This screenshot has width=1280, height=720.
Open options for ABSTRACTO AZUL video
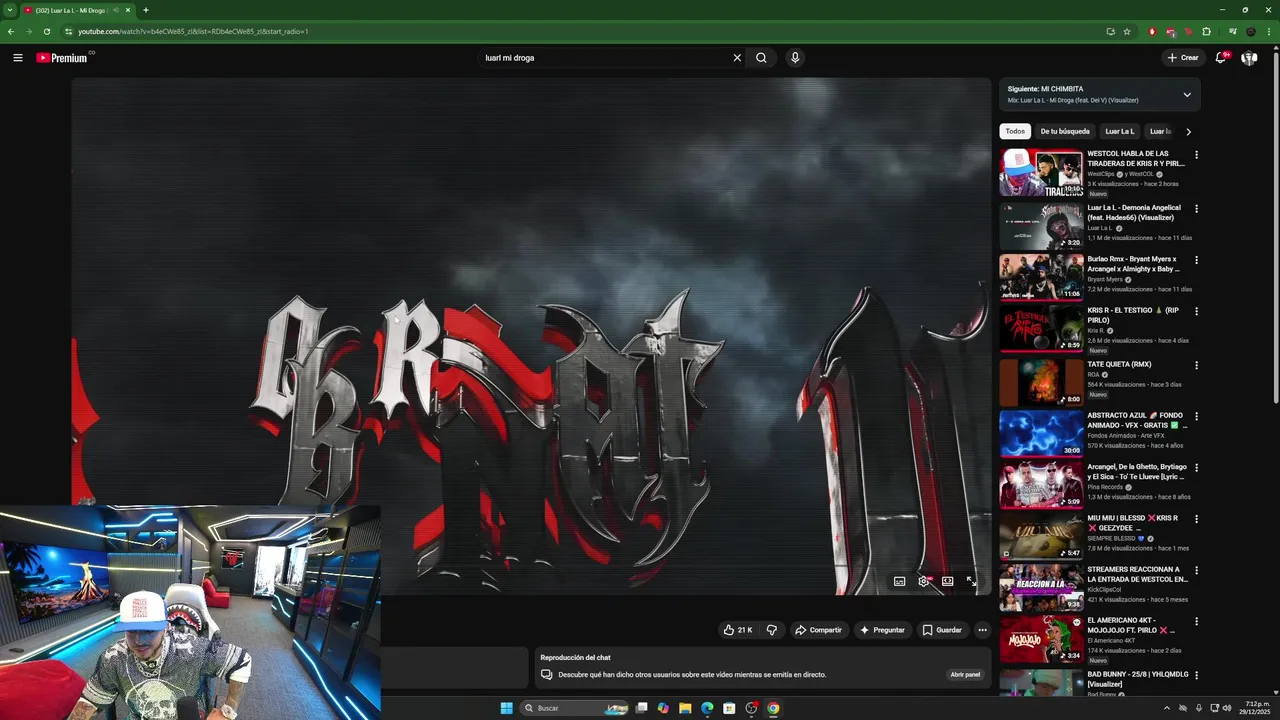[1196, 416]
